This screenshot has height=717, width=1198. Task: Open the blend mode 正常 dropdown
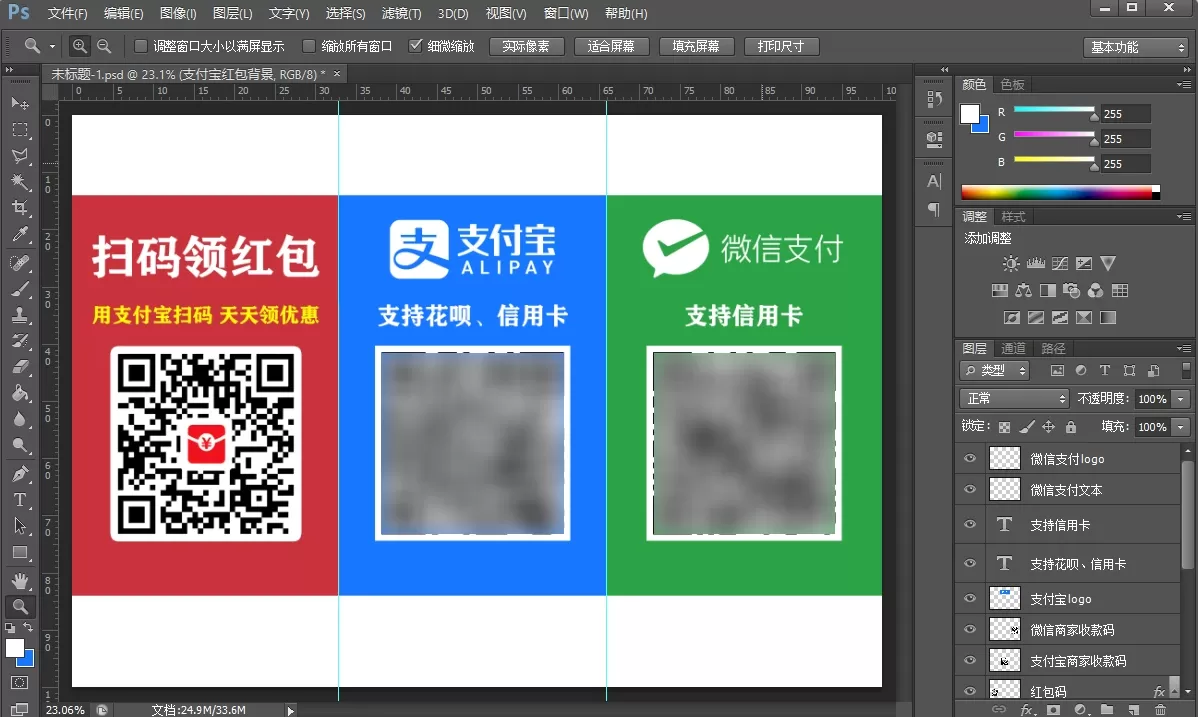click(1014, 399)
